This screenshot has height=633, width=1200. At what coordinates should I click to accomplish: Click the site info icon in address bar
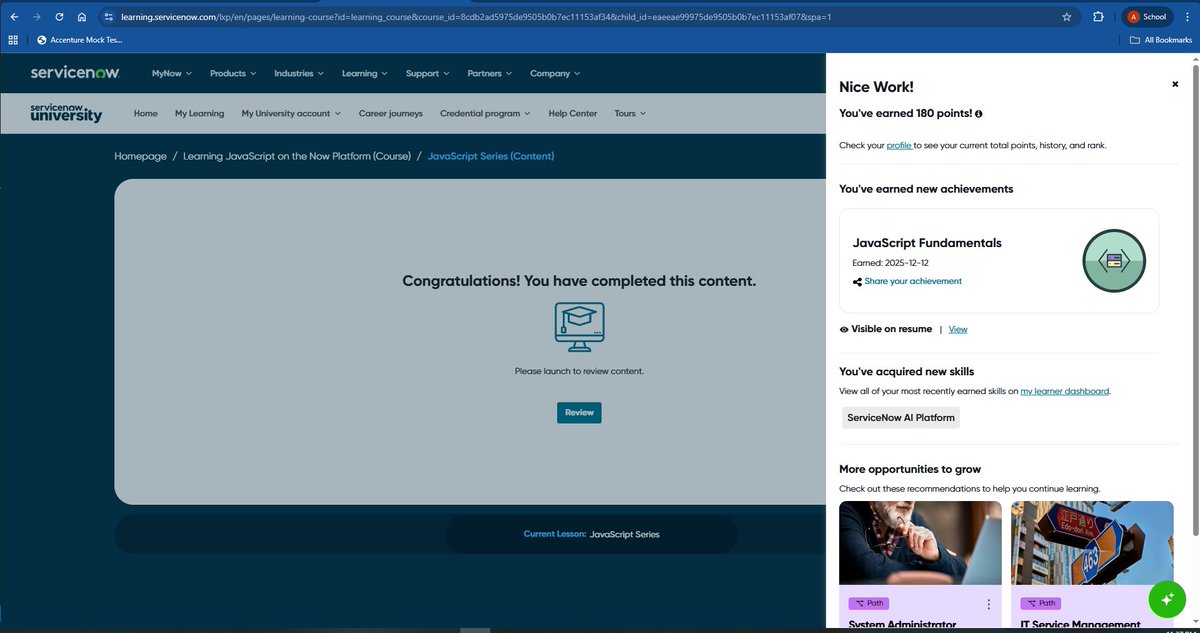click(x=109, y=17)
